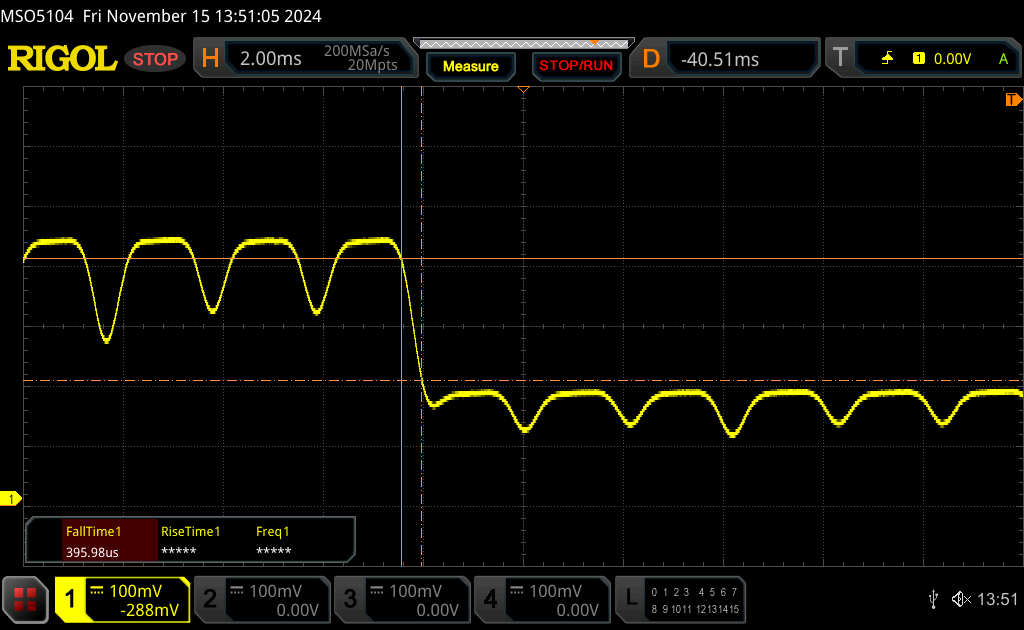
Task: Open the function navigation grid icon
Action: [25, 599]
